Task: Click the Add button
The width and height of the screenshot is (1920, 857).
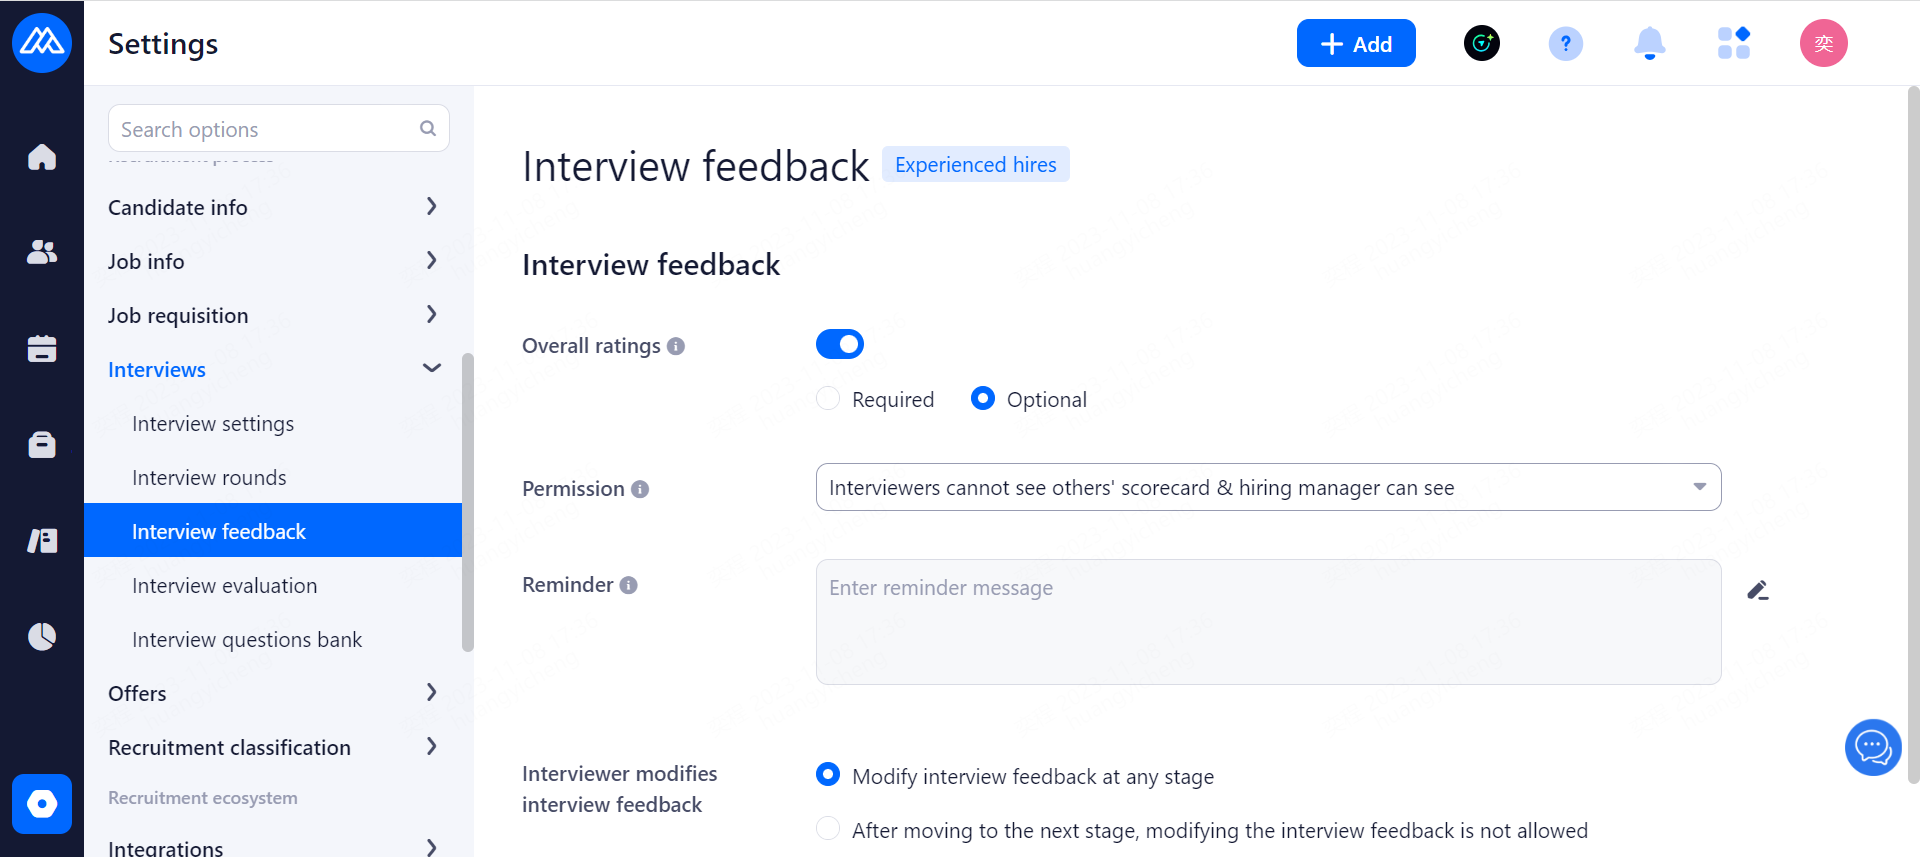Action: (x=1355, y=44)
